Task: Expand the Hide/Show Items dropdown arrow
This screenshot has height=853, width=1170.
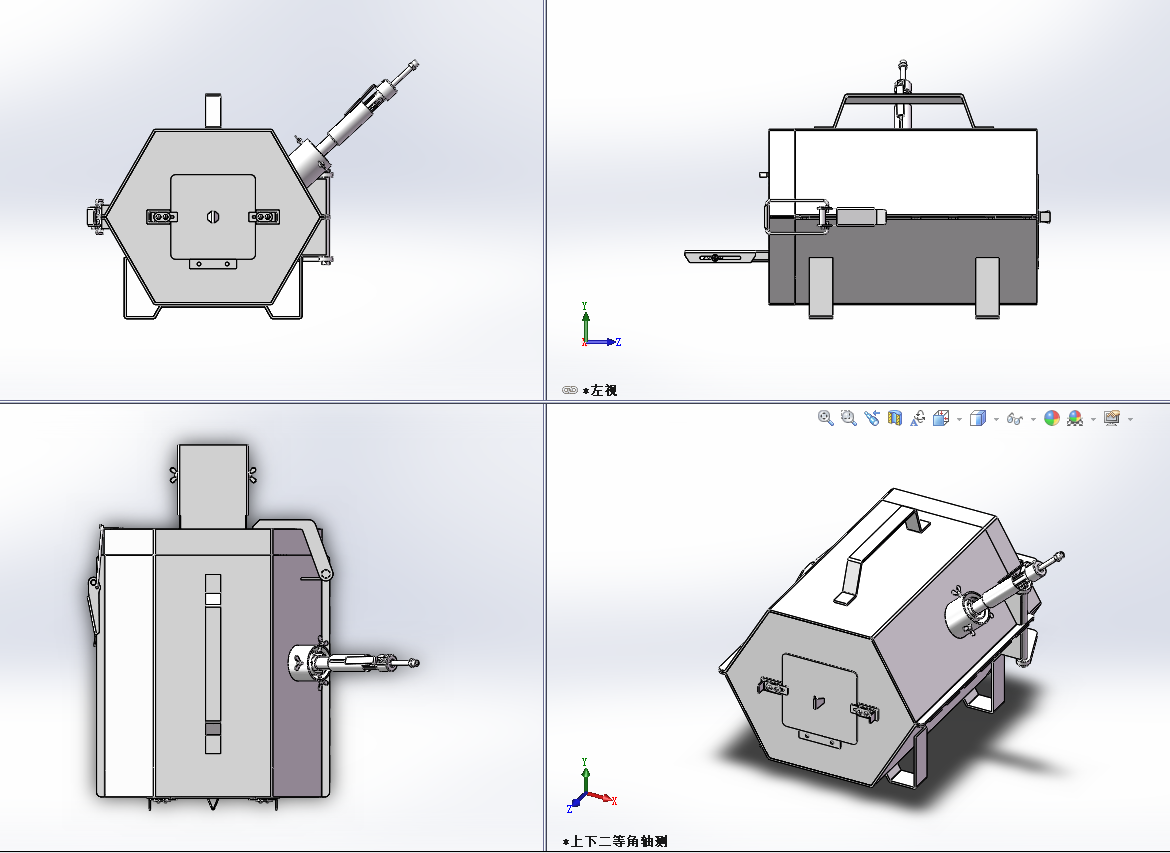Action: pyautogui.click(x=1033, y=419)
